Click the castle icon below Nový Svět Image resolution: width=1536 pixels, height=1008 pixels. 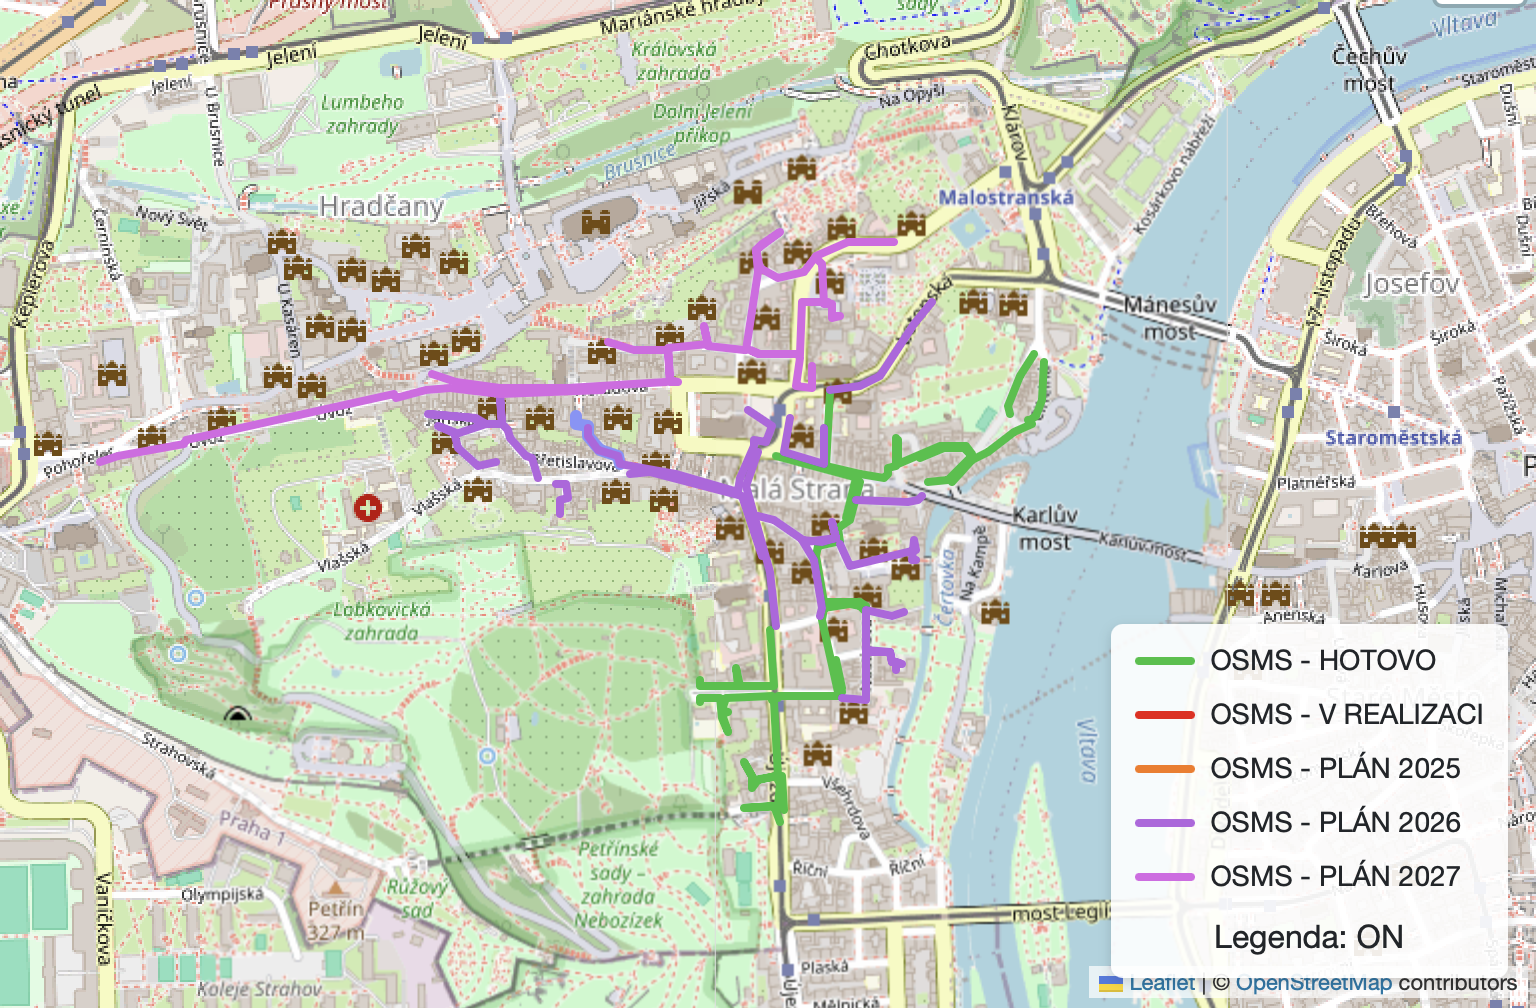click(x=282, y=242)
